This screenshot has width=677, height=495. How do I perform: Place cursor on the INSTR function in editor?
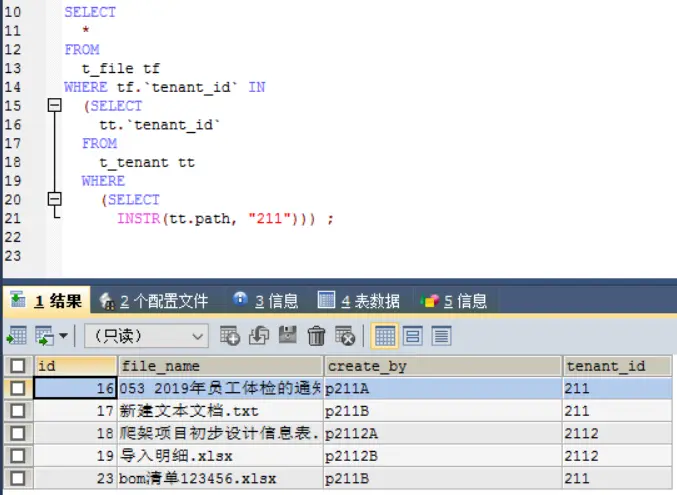[x=139, y=218]
